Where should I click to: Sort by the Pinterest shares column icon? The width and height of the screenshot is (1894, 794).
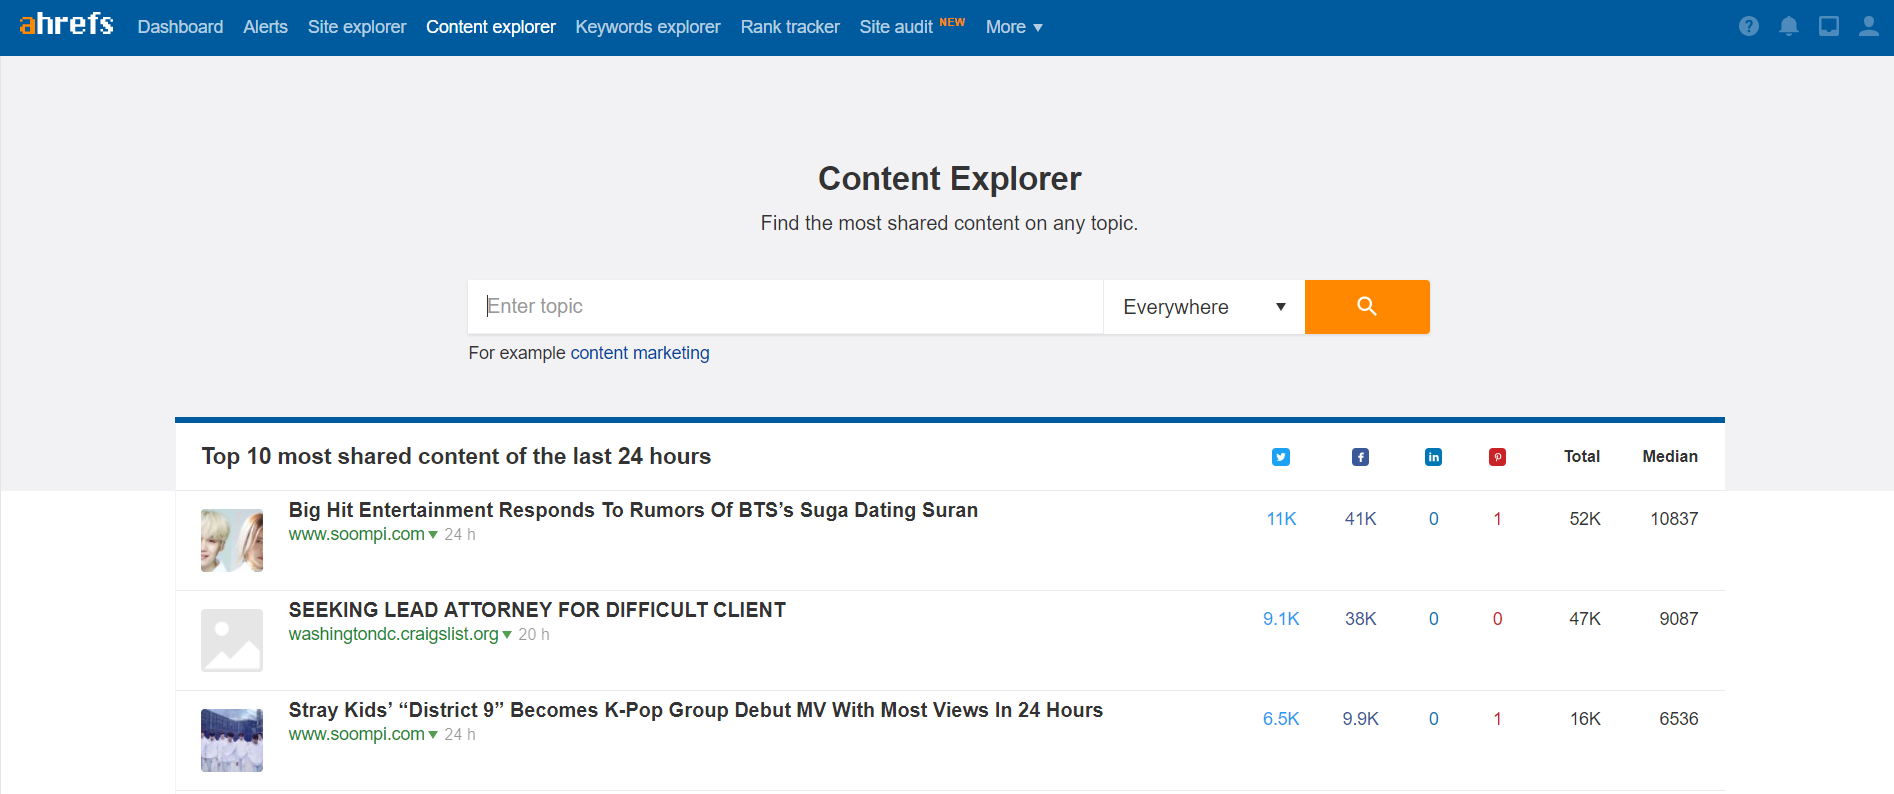click(1497, 457)
